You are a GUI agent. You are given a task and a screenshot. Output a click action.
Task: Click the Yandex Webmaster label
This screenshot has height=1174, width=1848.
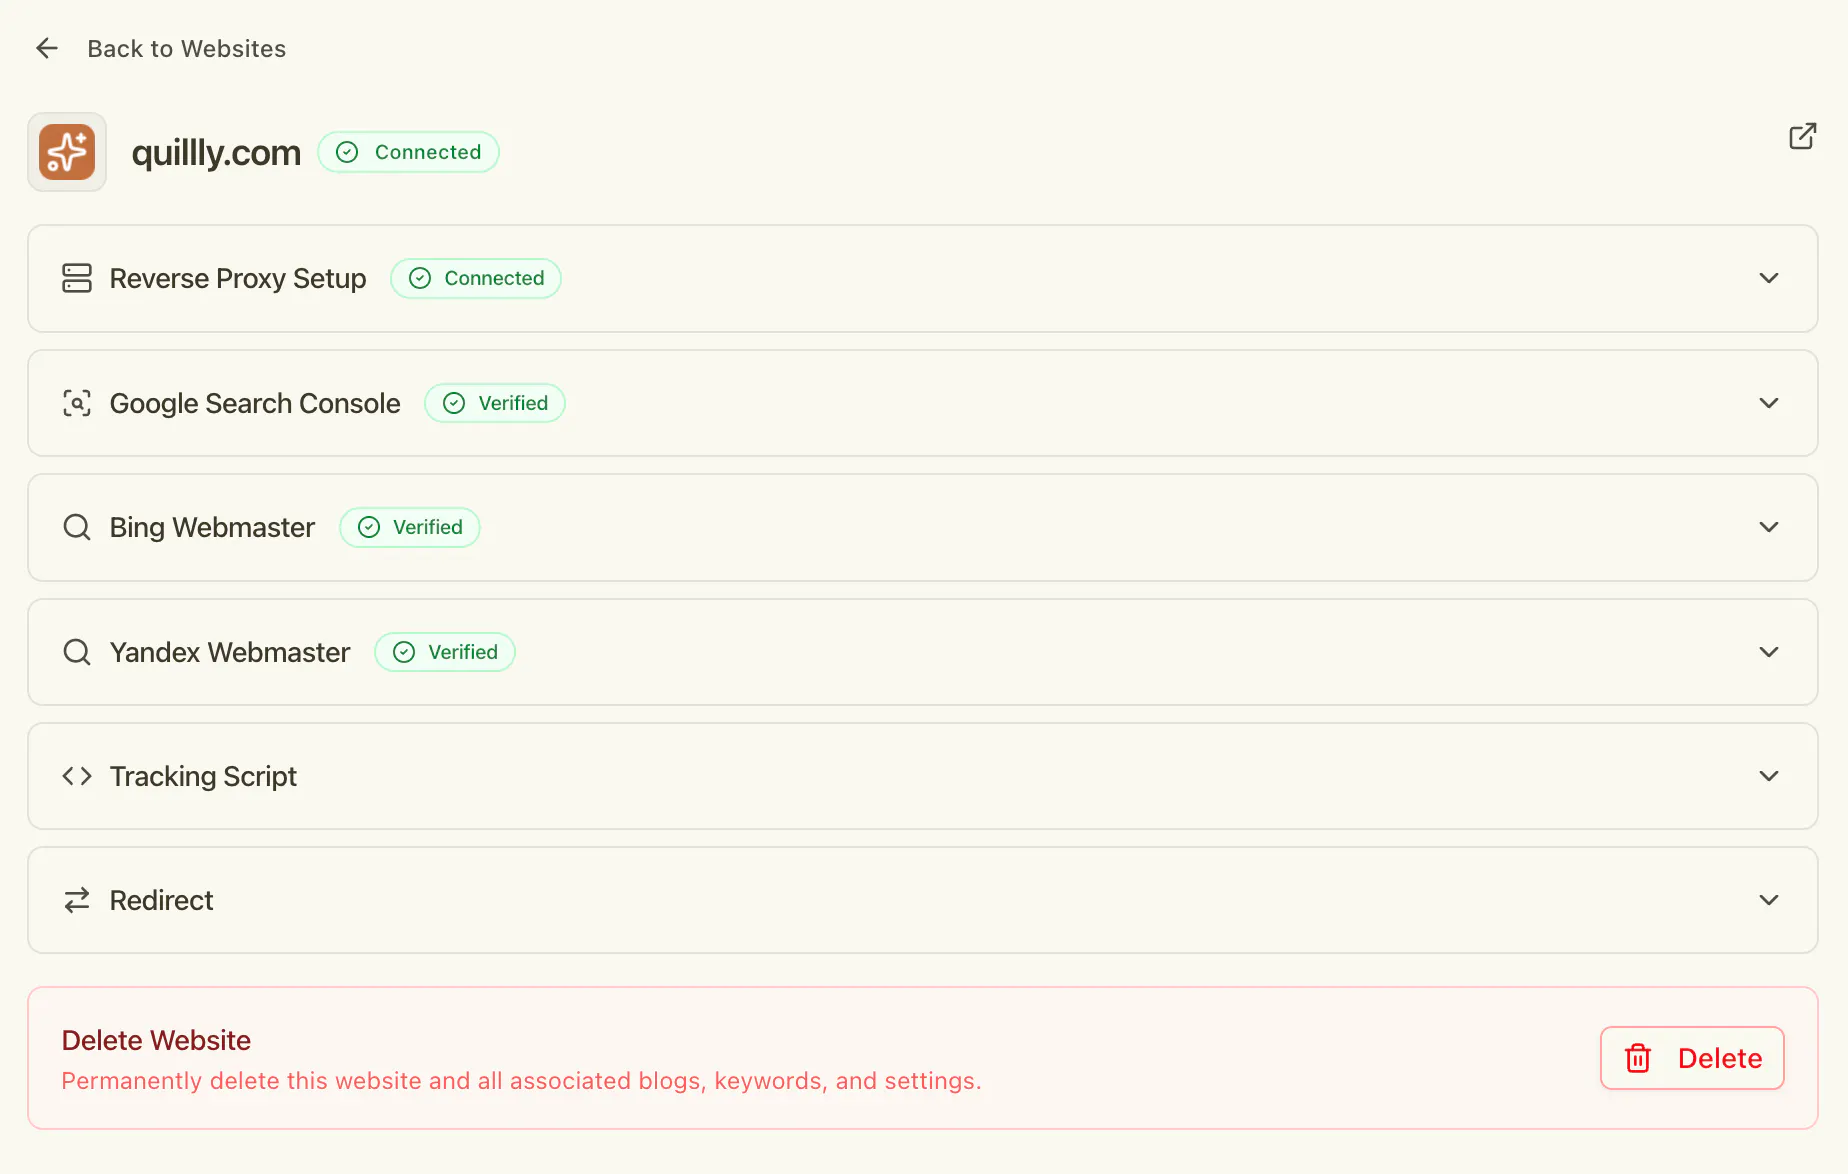(x=230, y=652)
